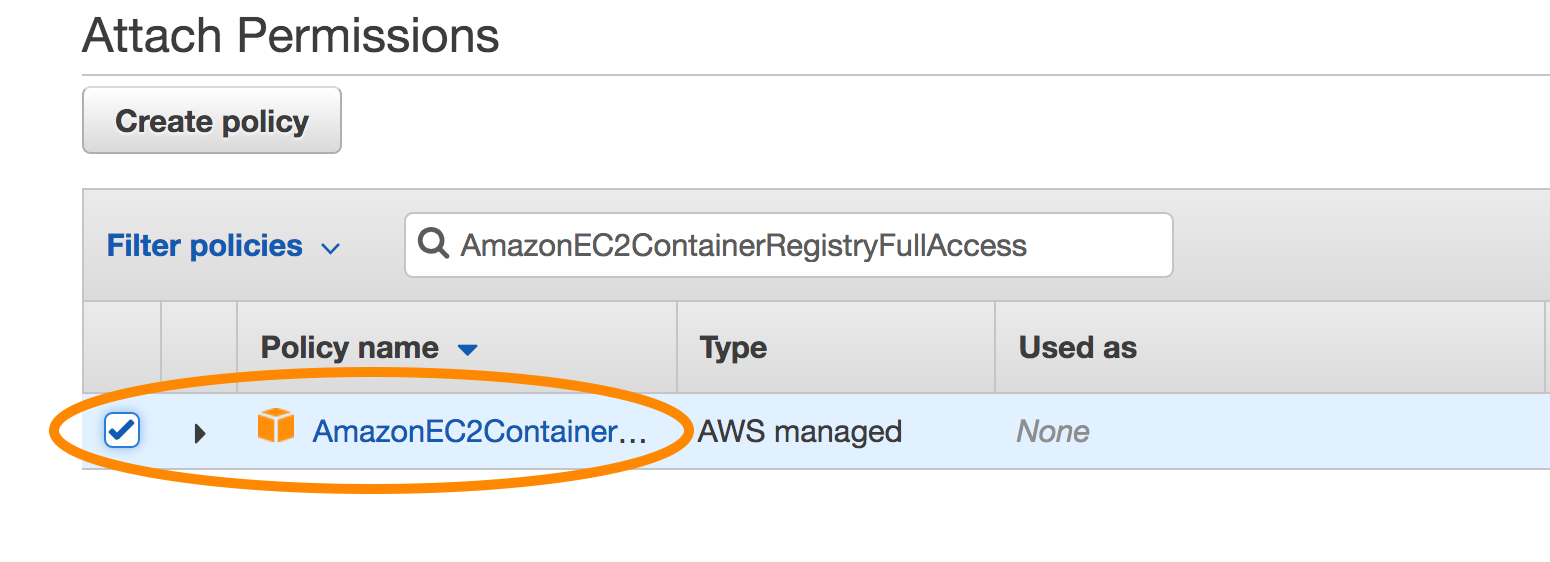Open the AmazonEC2Container… policy link
The image size is (1550, 562).
480,431
